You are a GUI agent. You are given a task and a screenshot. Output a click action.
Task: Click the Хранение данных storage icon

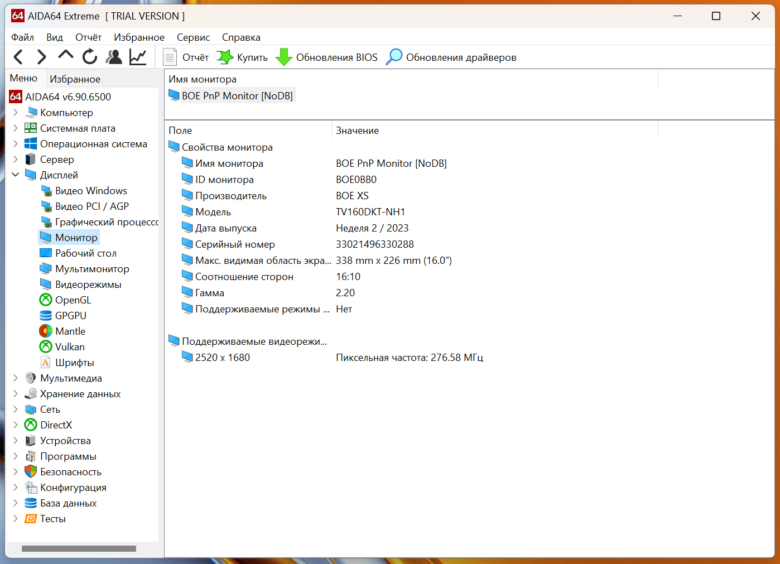[30, 393]
